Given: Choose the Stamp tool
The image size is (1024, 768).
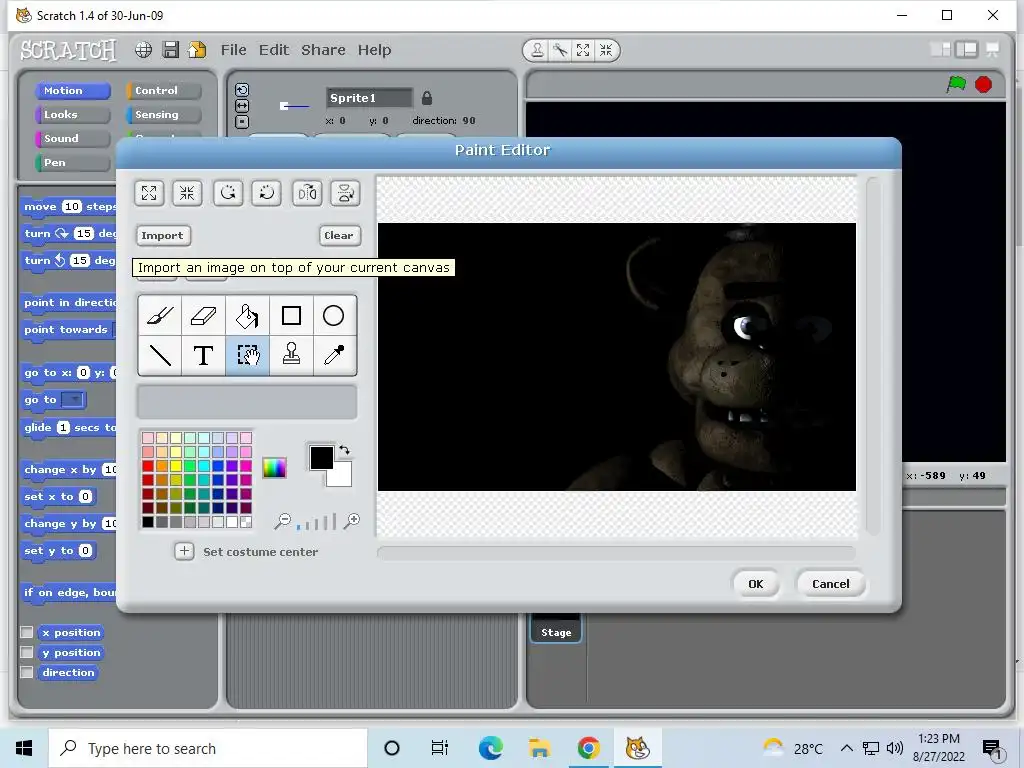Looking at the screenshot, I should [291, 355].
